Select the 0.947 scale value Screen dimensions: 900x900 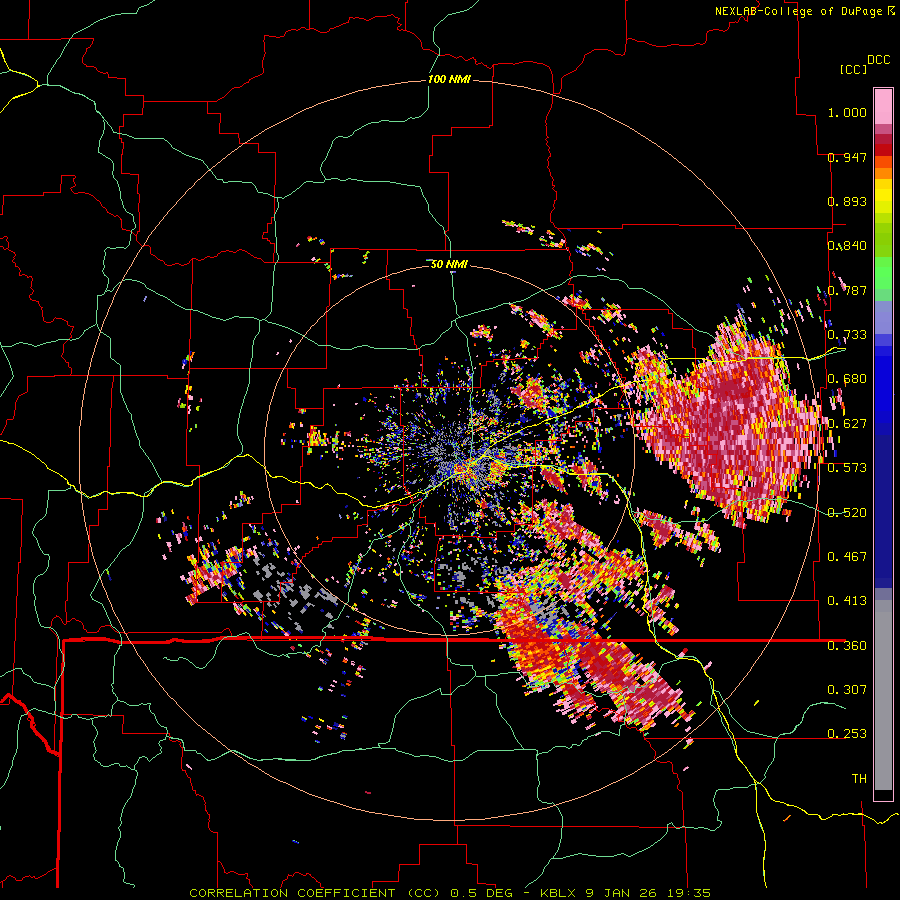pyautogui.click(x=847, y=157)
